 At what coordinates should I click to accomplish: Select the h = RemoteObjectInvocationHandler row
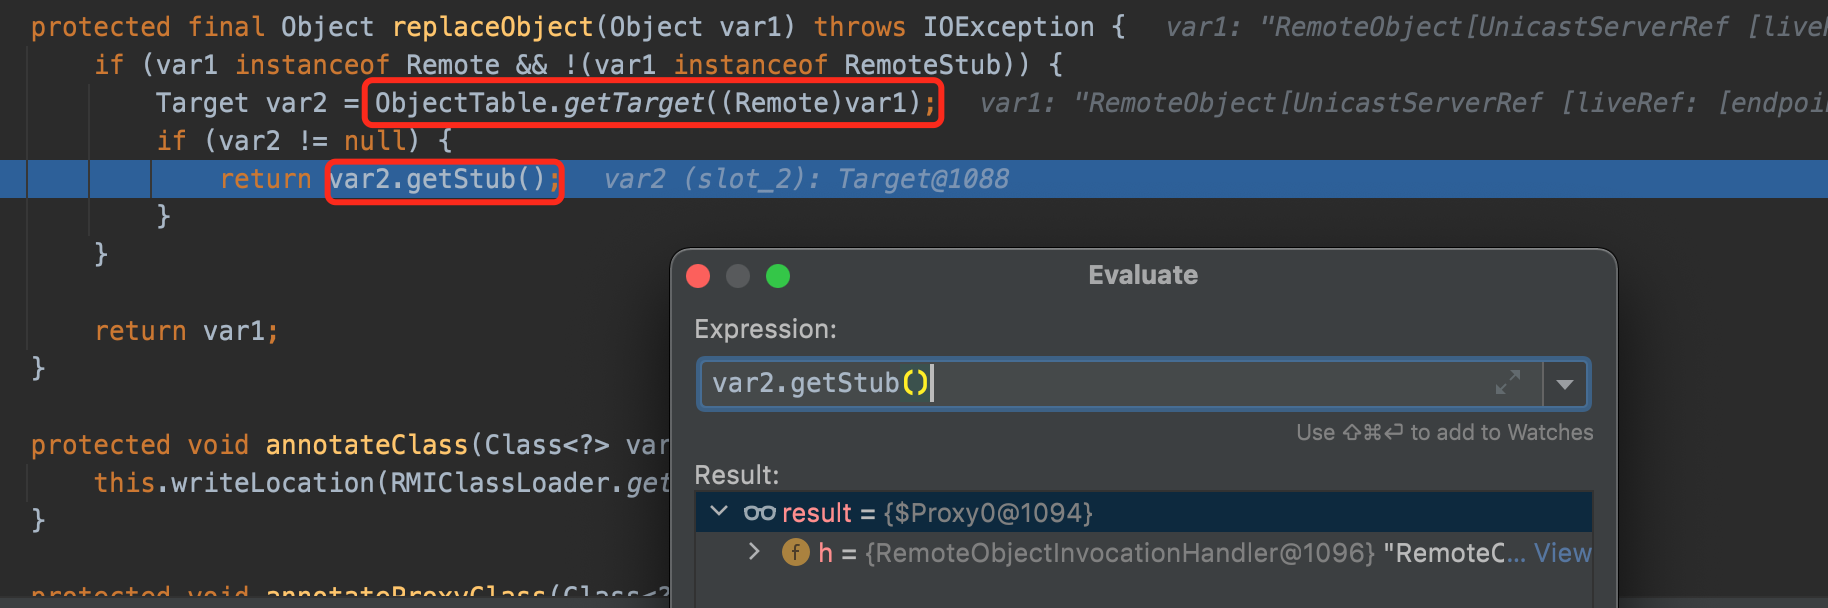pyautogui.click(x=1100, y=553)
